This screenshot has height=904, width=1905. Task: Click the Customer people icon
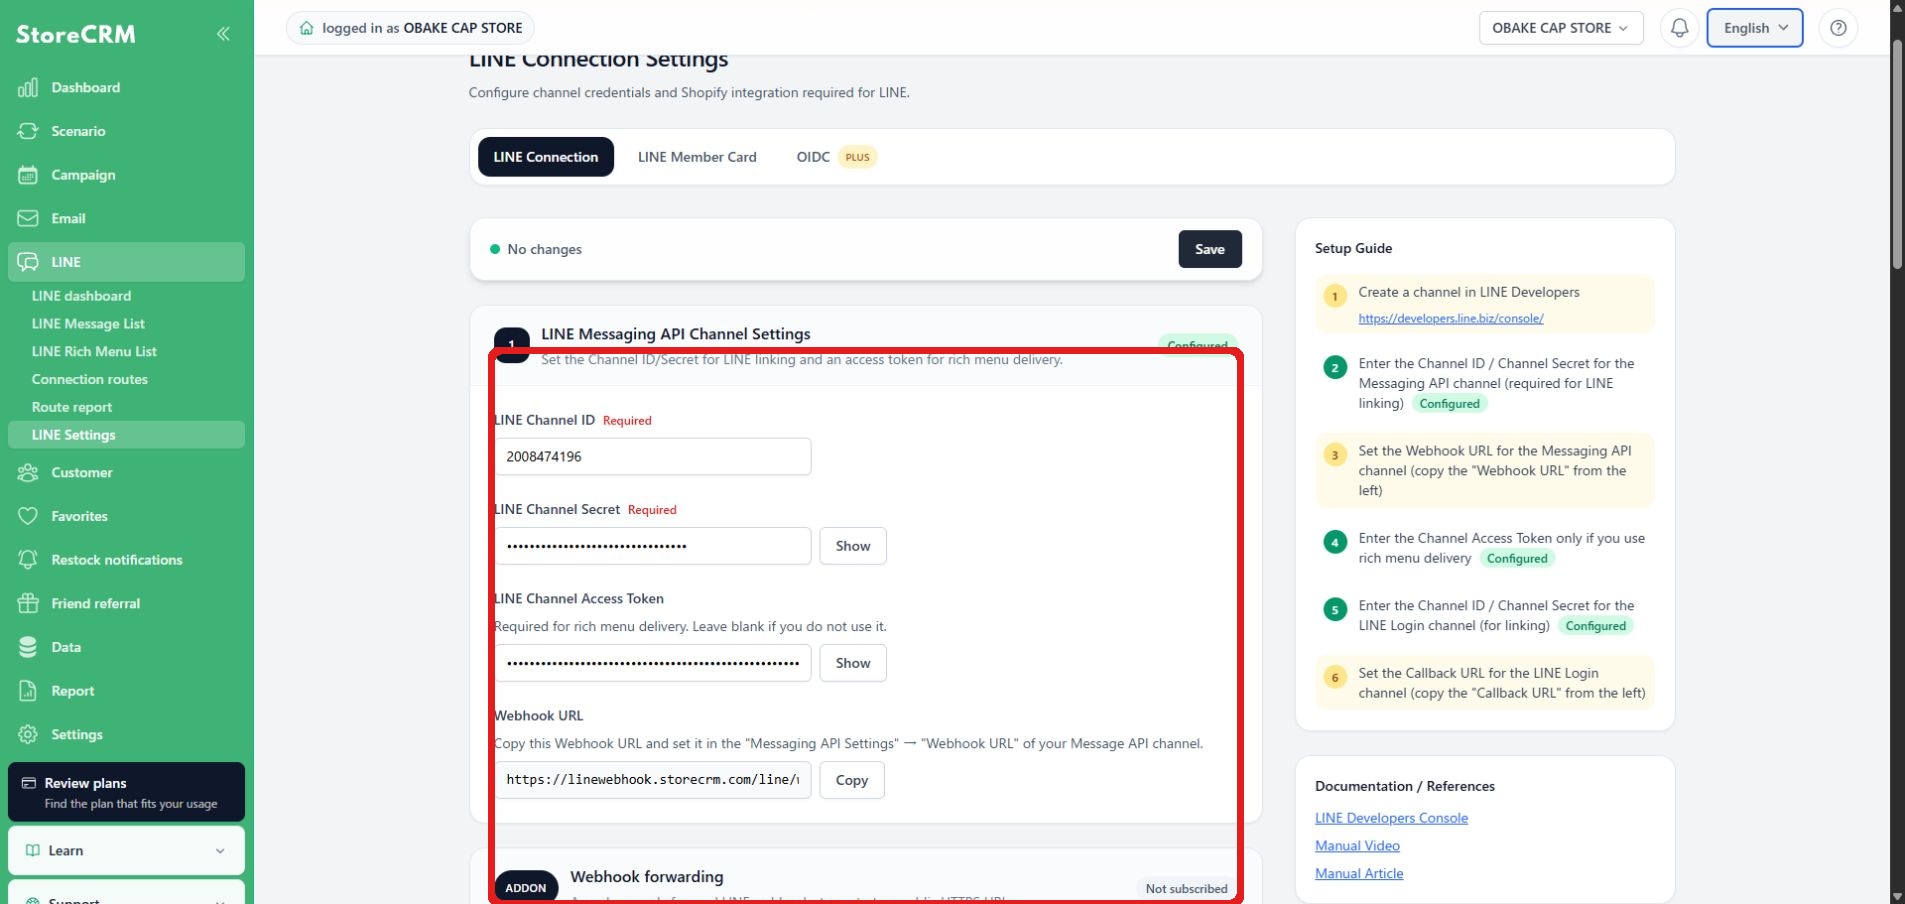(28, 473)
